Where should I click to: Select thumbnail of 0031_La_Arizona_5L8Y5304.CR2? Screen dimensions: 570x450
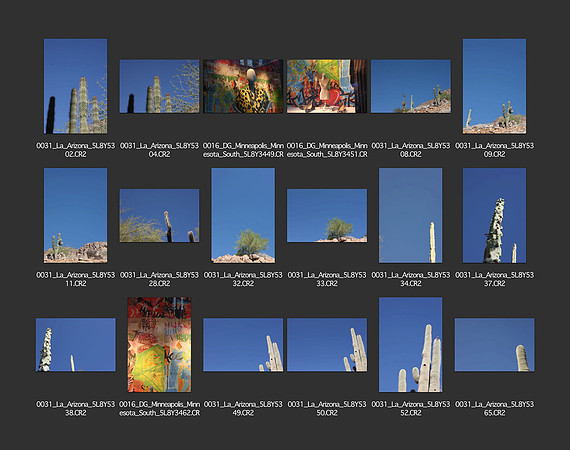point(160,86)
